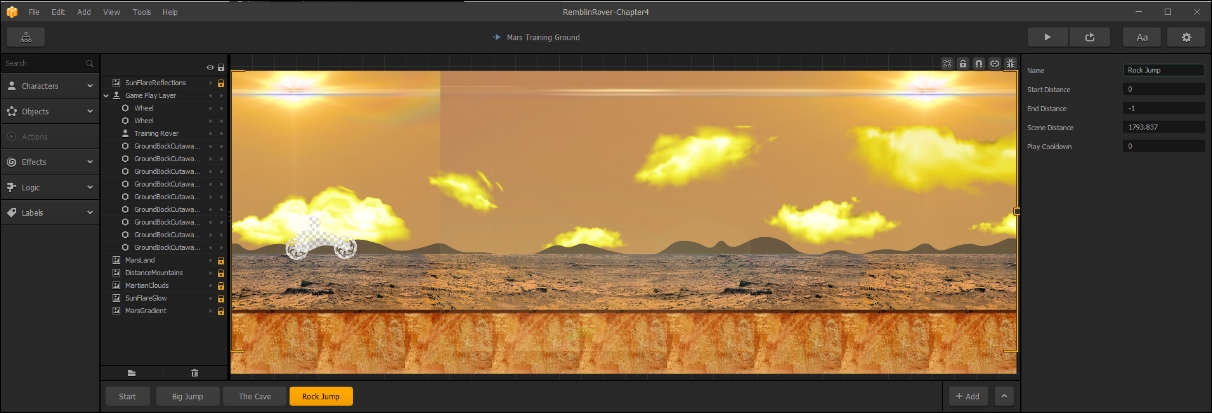Click the Name field containing Rock Jump
This screenshot has height=413, width=1212.
[x=1164, y=70]
